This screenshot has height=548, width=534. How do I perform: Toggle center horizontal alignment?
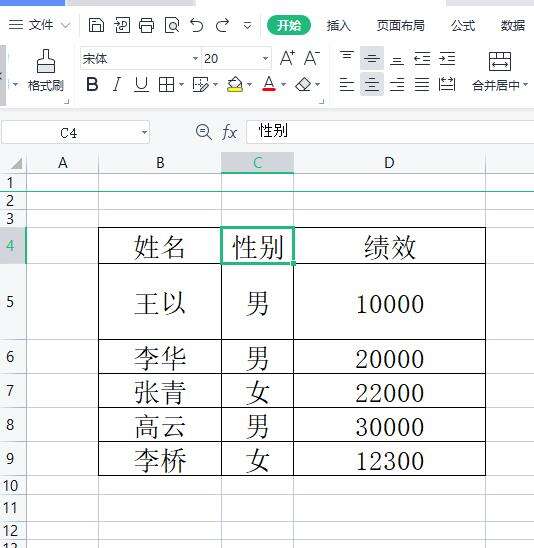click(372, 84)
